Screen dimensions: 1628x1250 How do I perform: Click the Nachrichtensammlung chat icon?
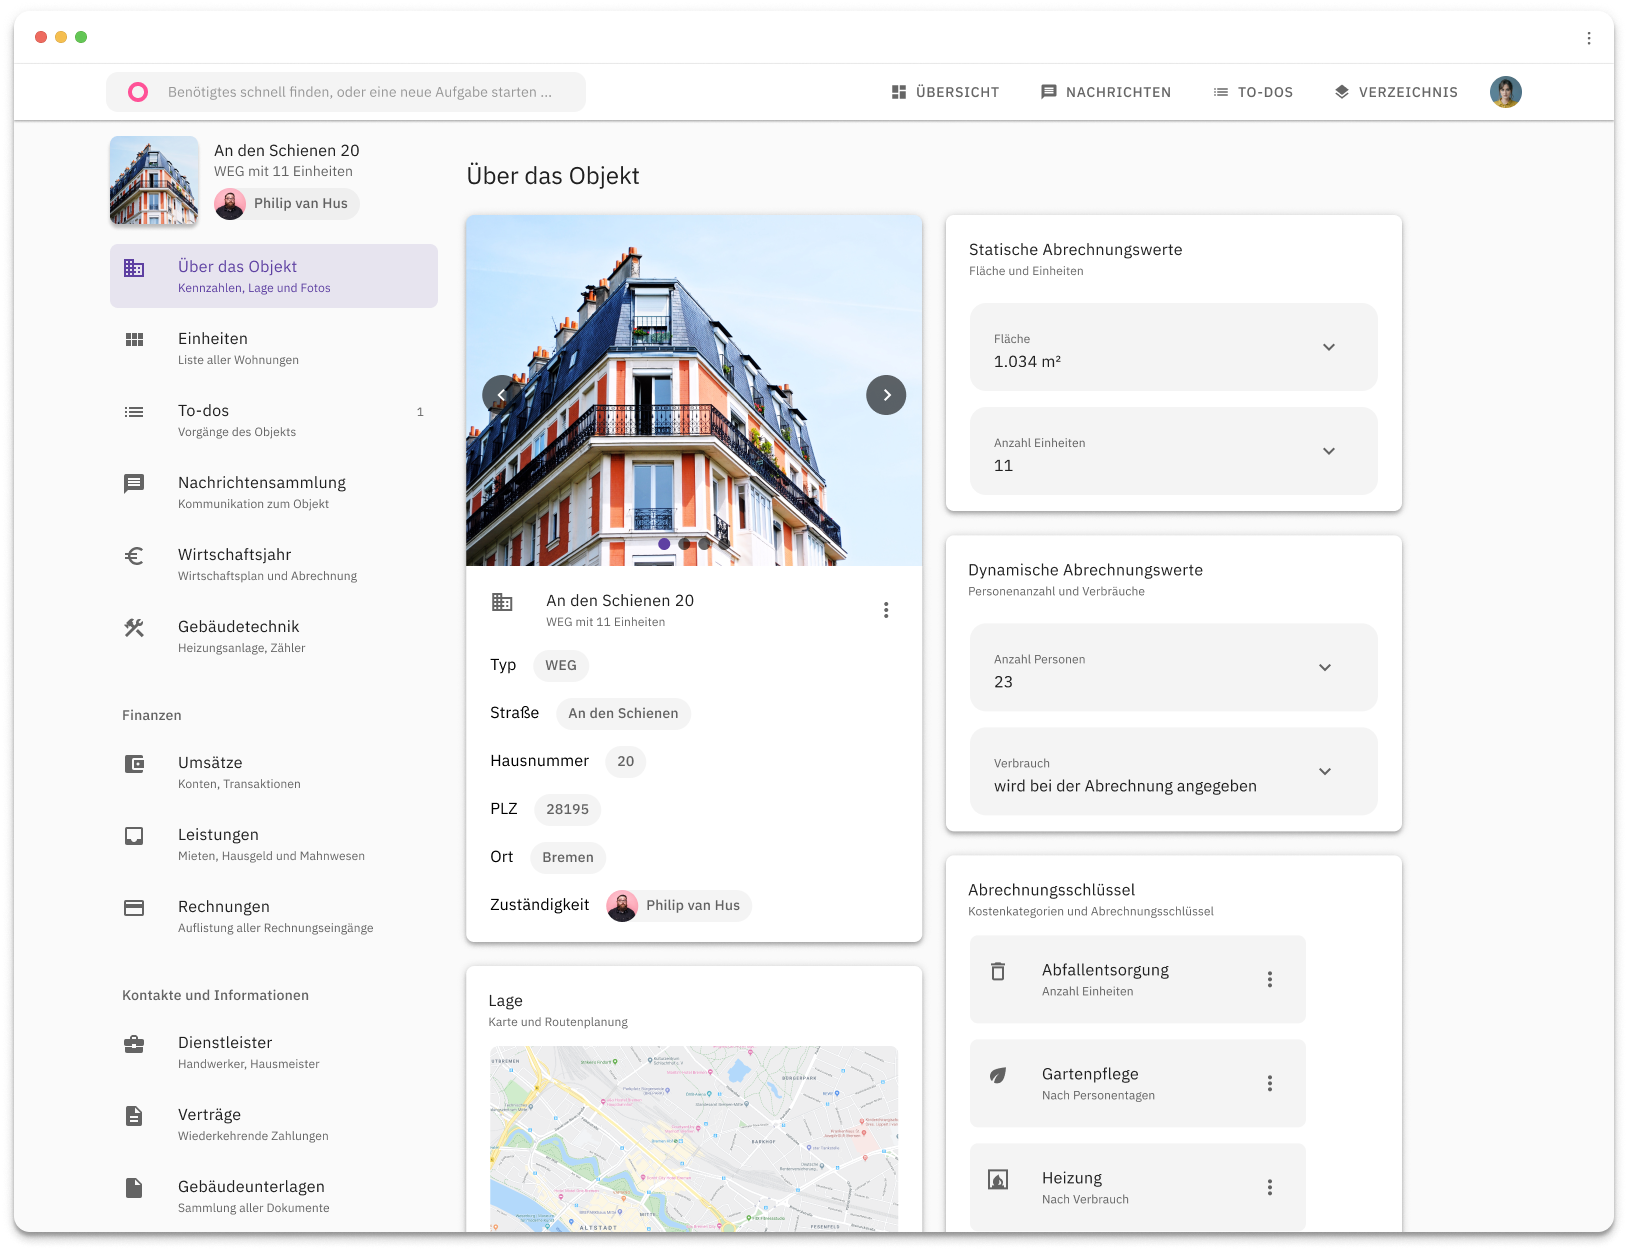point(134,484)
